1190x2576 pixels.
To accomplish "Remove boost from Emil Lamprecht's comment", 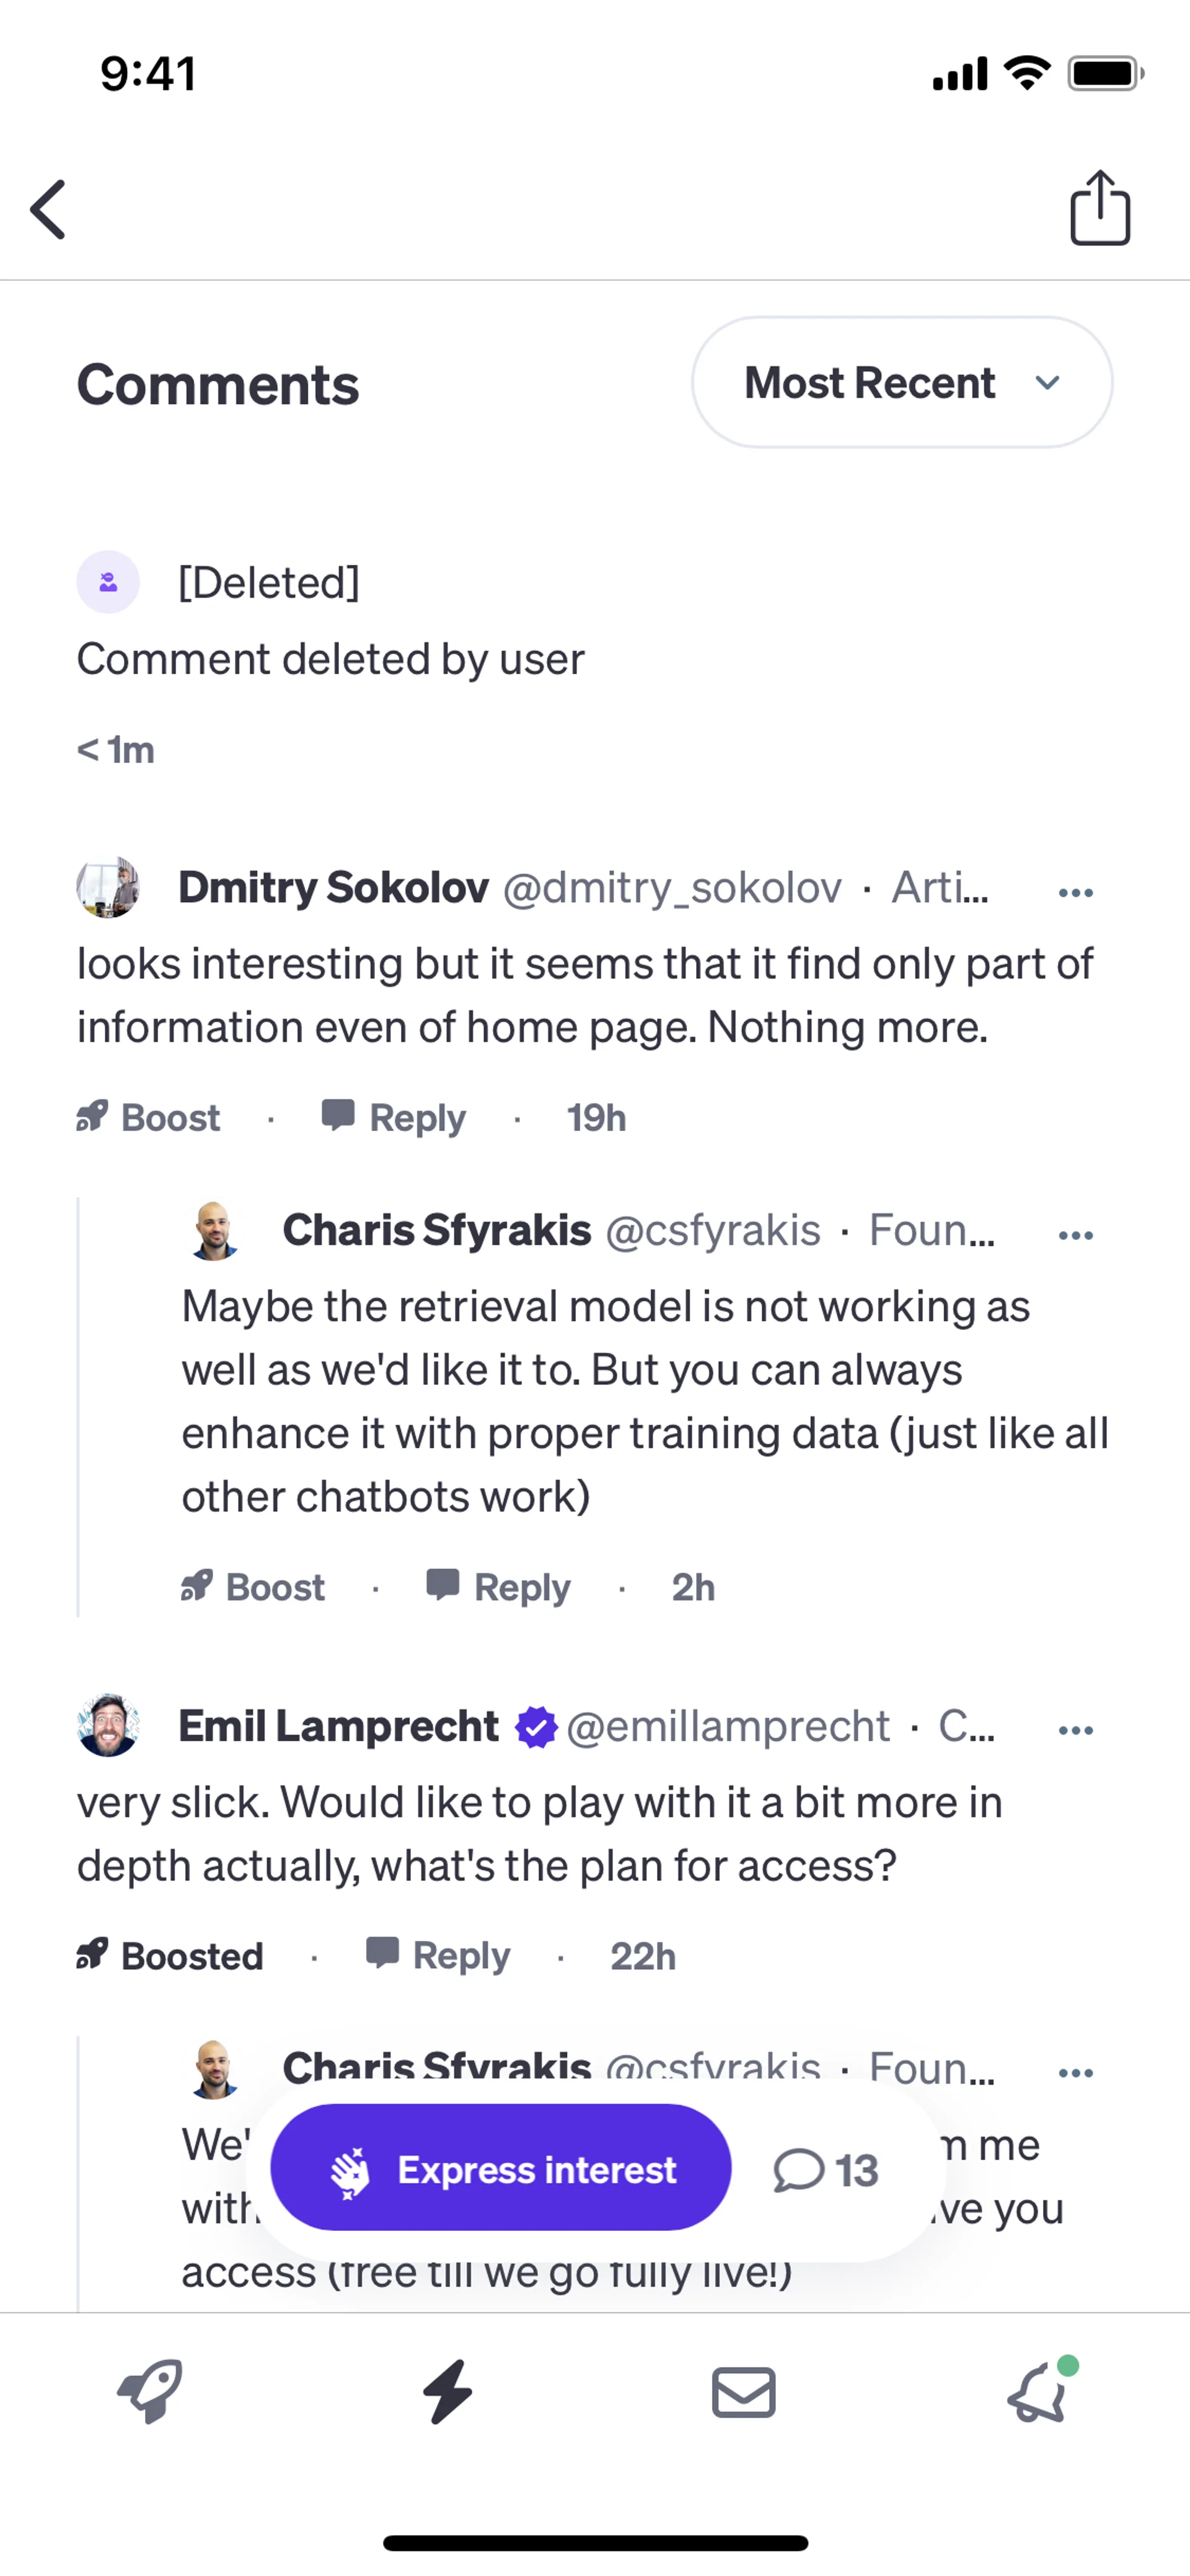I will [x=171, y=1956].
